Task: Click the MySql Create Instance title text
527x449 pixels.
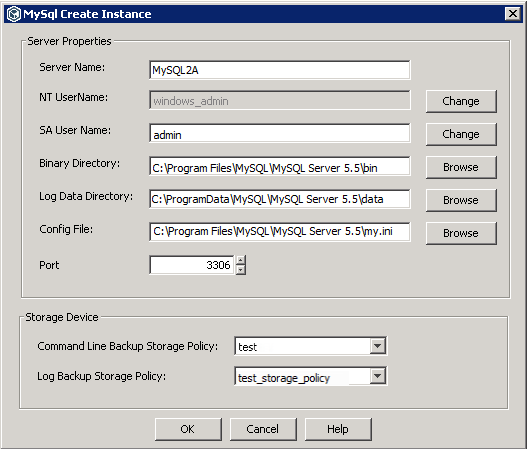Action: click(x=87, y=14)
